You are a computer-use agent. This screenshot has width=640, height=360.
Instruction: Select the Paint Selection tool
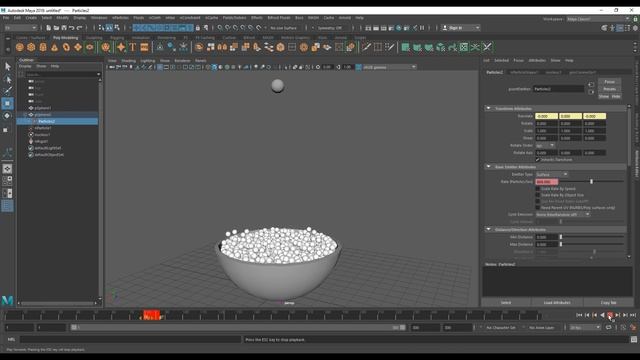[7, 91]
